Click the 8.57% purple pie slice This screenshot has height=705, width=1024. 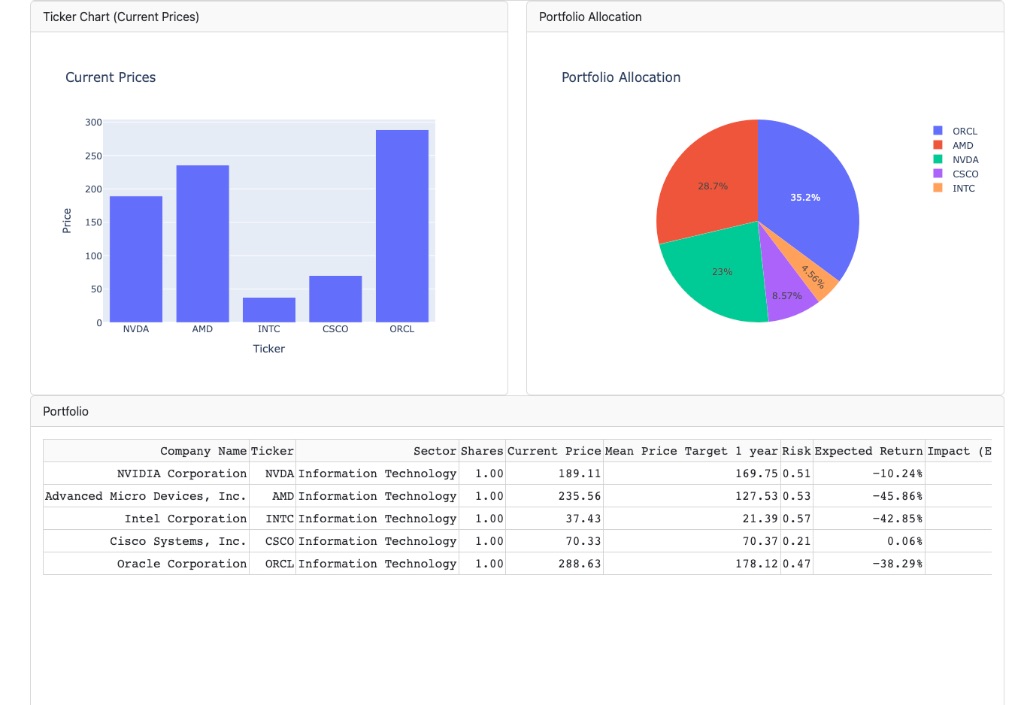786,298
